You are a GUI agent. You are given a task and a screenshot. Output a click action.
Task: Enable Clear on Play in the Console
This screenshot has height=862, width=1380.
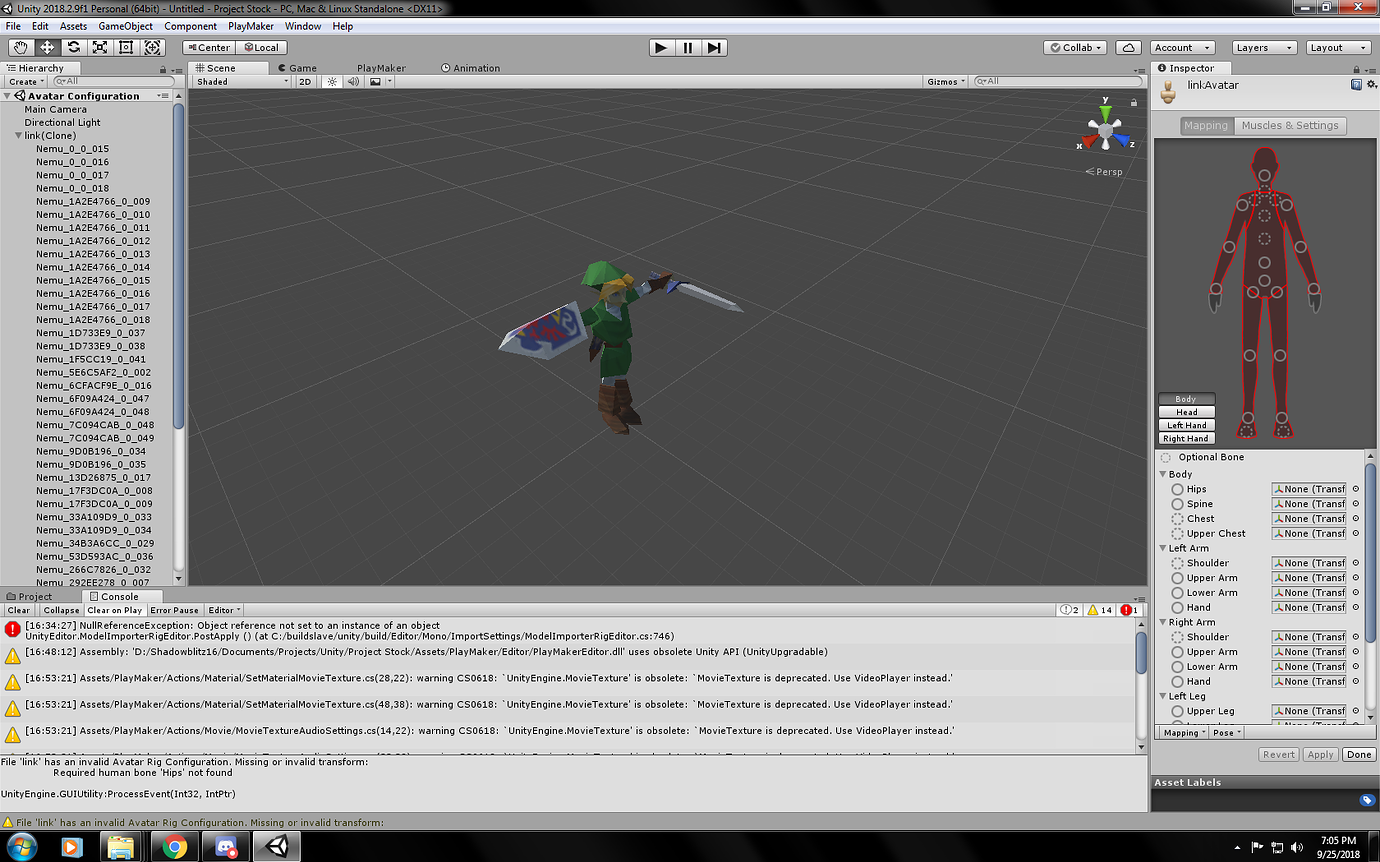tap(113, 610)
